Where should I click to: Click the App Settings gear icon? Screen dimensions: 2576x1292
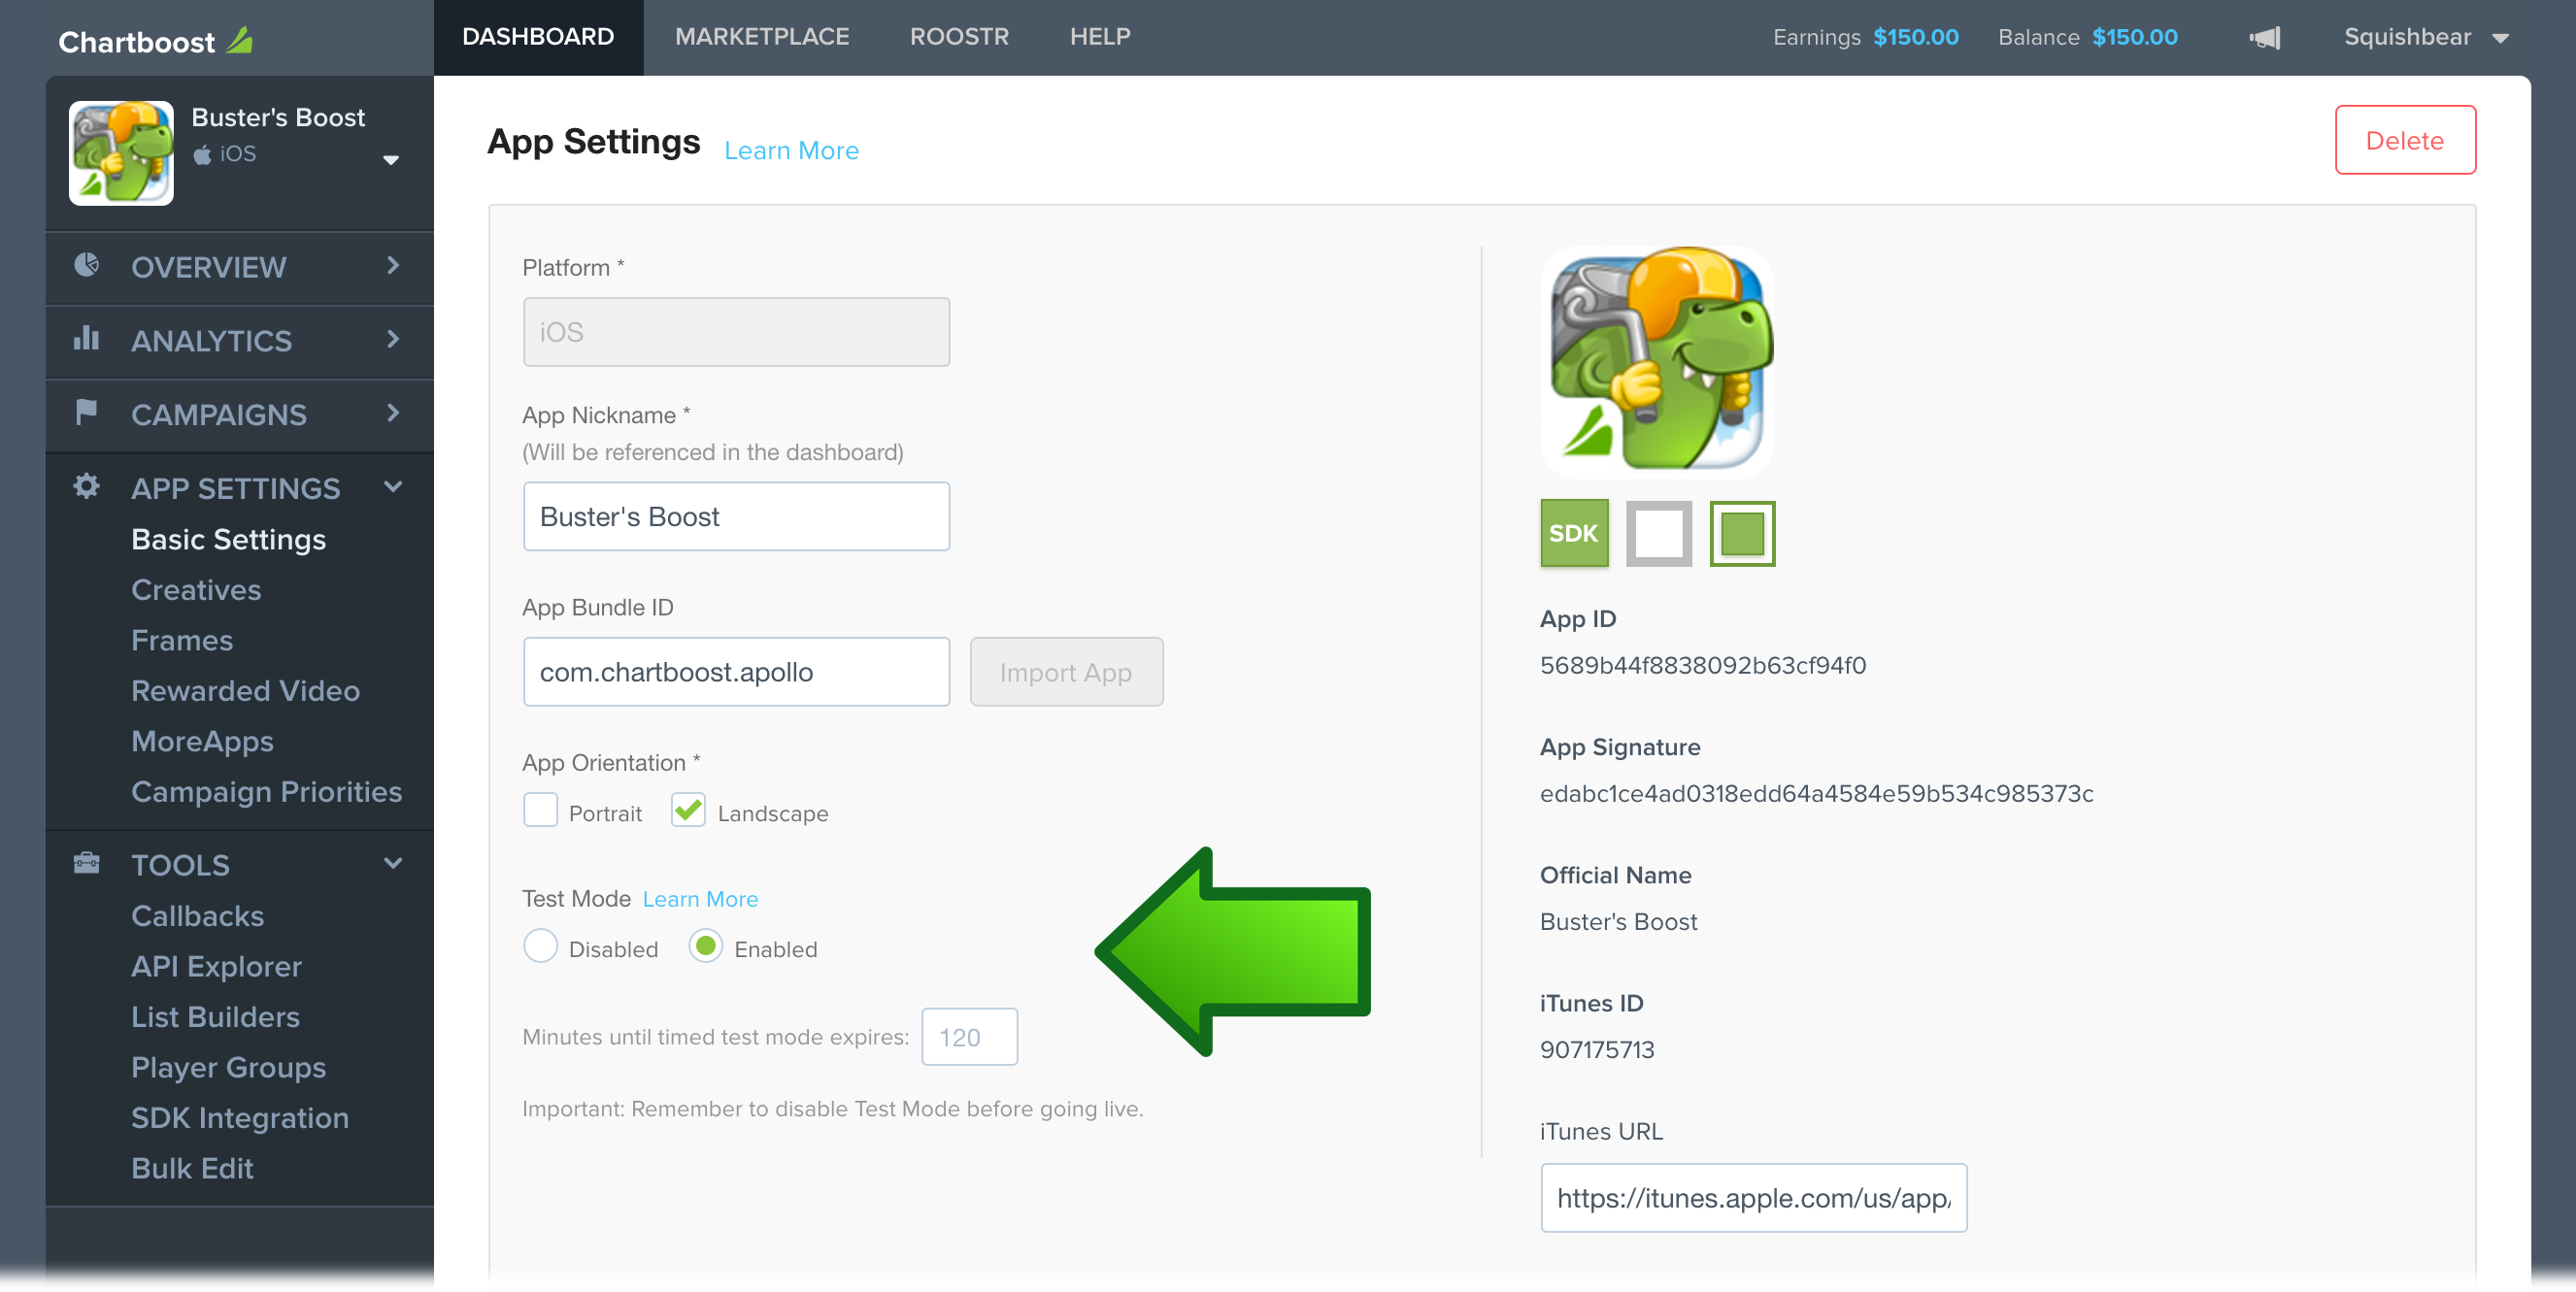87,486
